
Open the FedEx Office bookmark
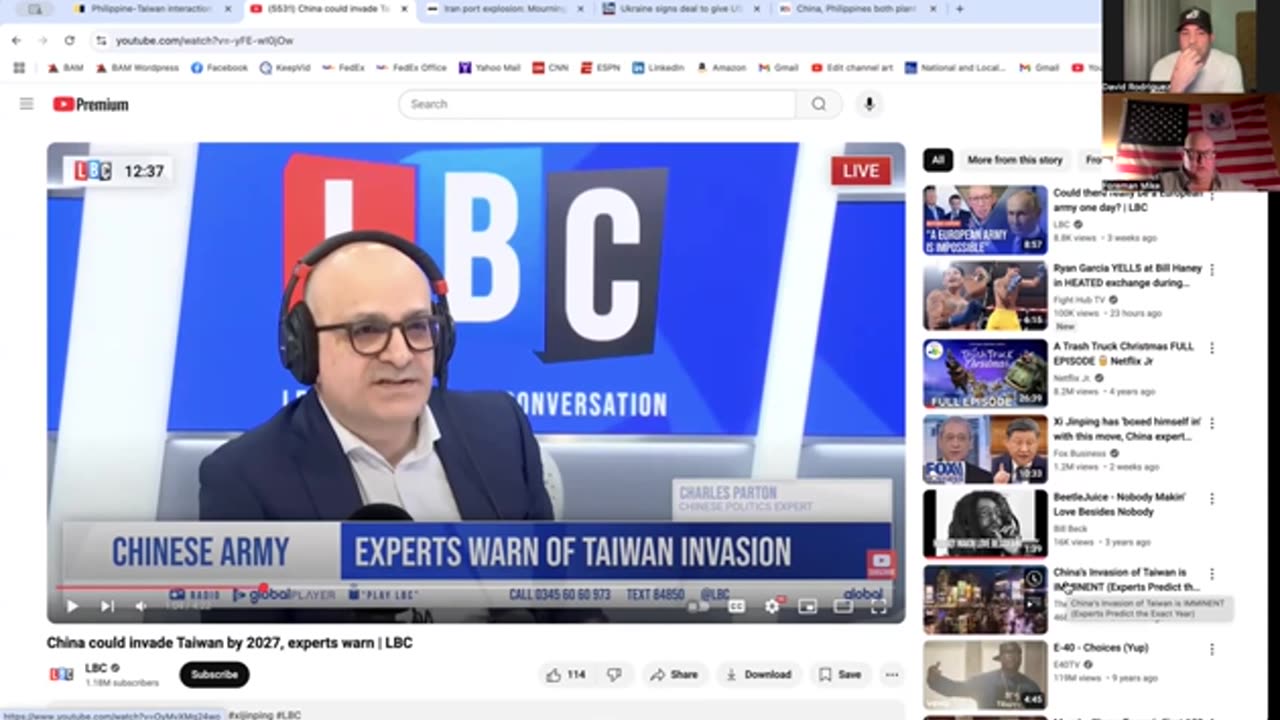pyautogui.click(x=411, y=68)
